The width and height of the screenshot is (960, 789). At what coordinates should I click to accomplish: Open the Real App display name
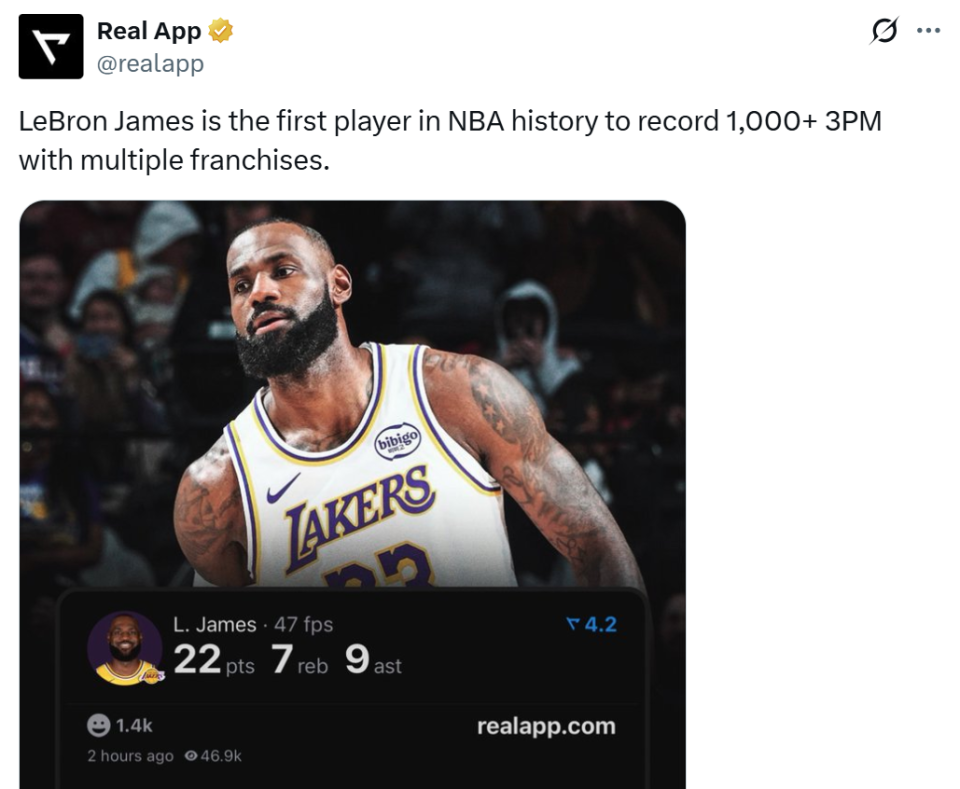148,32
